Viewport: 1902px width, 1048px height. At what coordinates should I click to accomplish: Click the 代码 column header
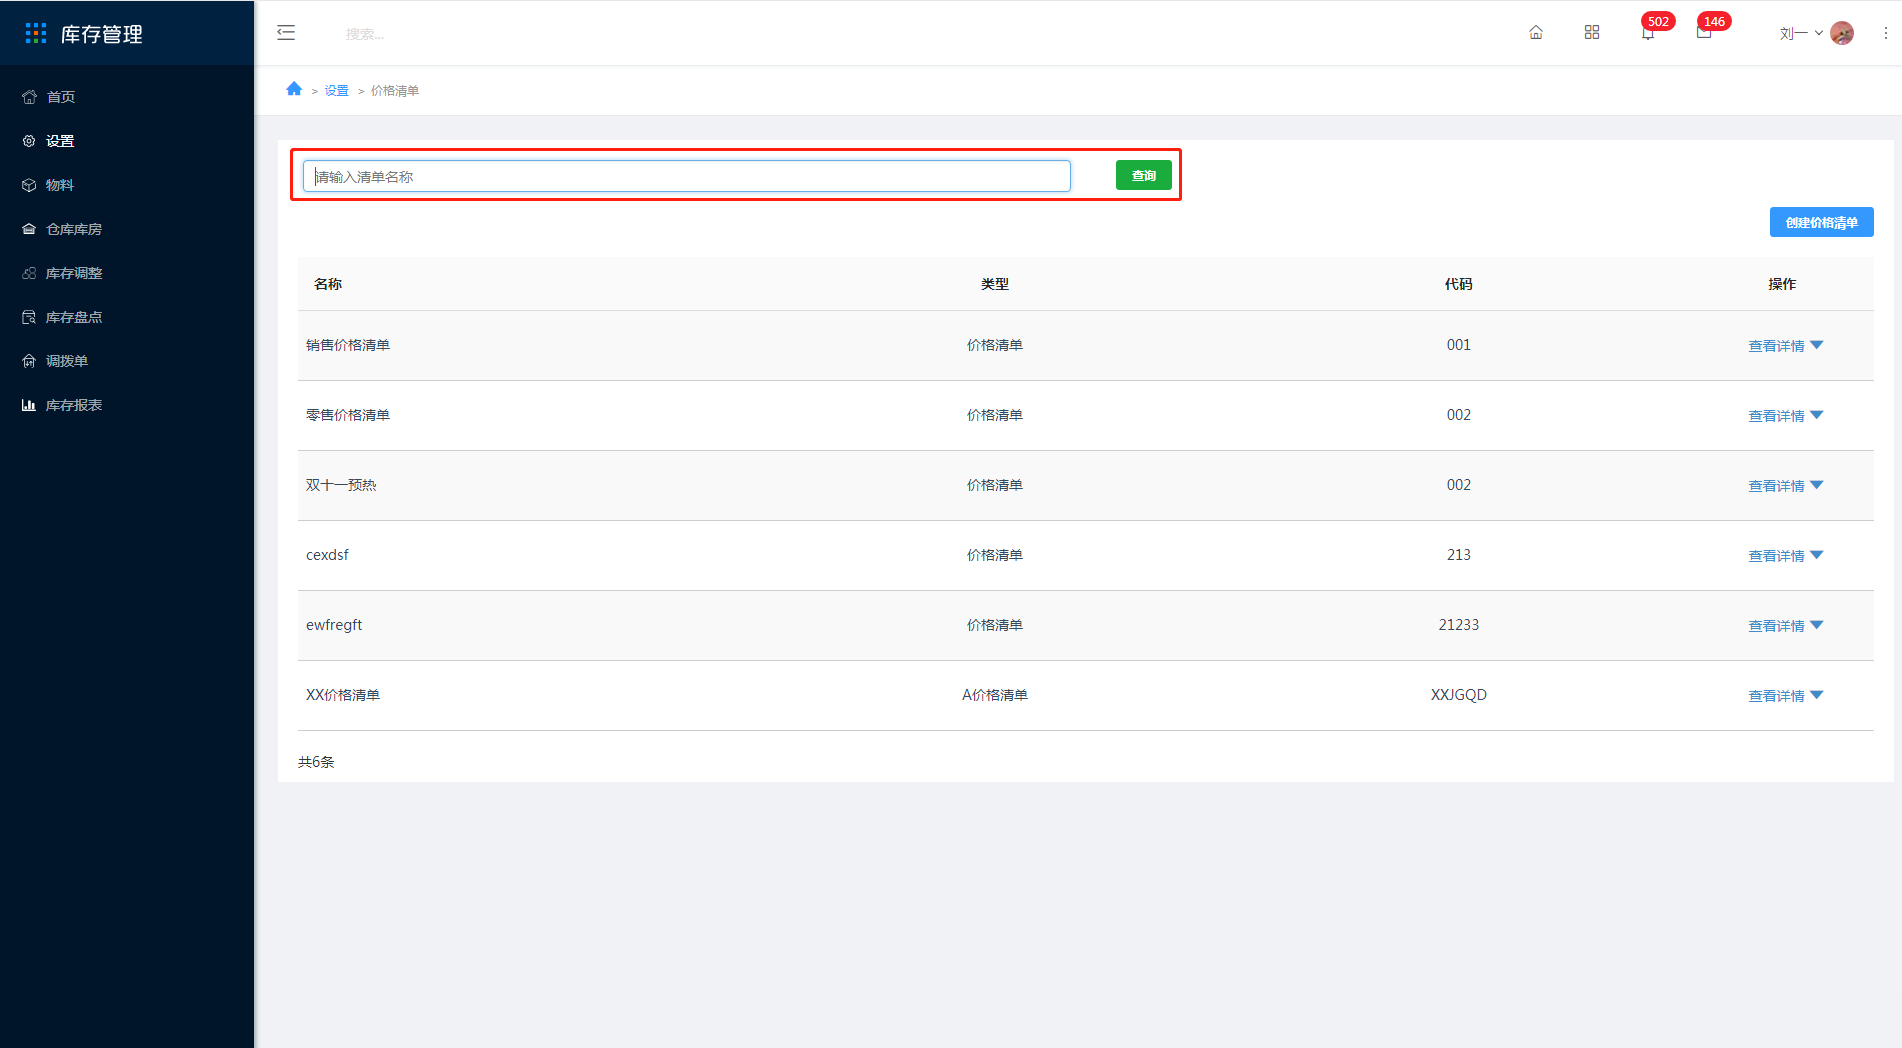[x=1459, y=284]
